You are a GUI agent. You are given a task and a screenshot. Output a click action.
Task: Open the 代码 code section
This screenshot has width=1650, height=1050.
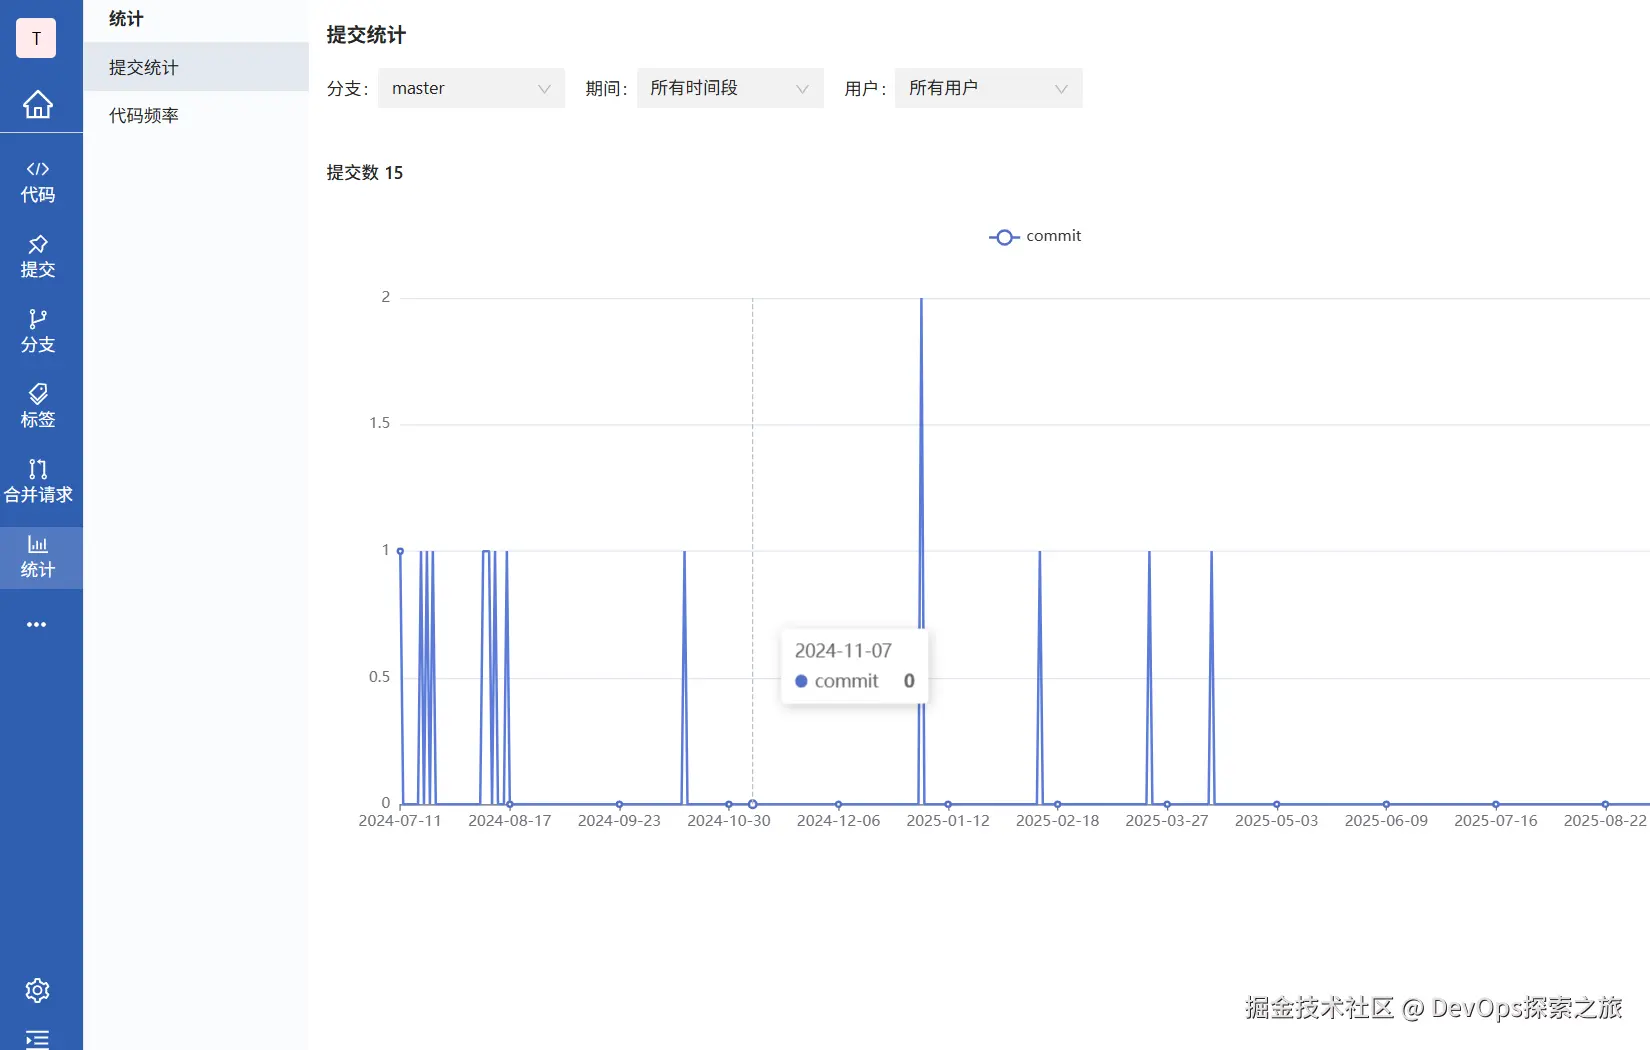coord(38,182)
